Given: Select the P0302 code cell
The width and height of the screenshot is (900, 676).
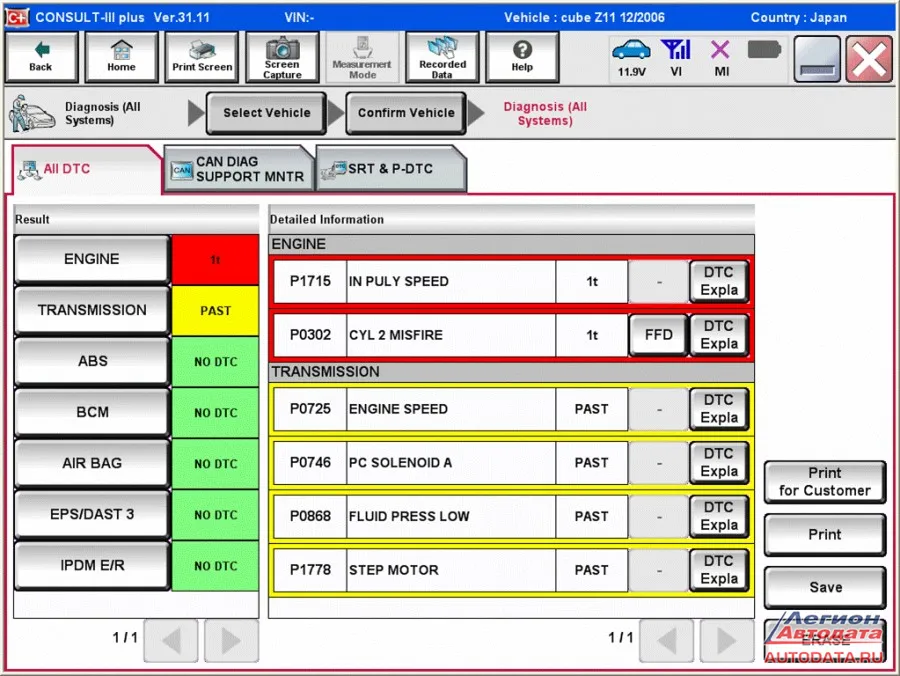Looking at the screenshot, I should [x=310, y=335].
